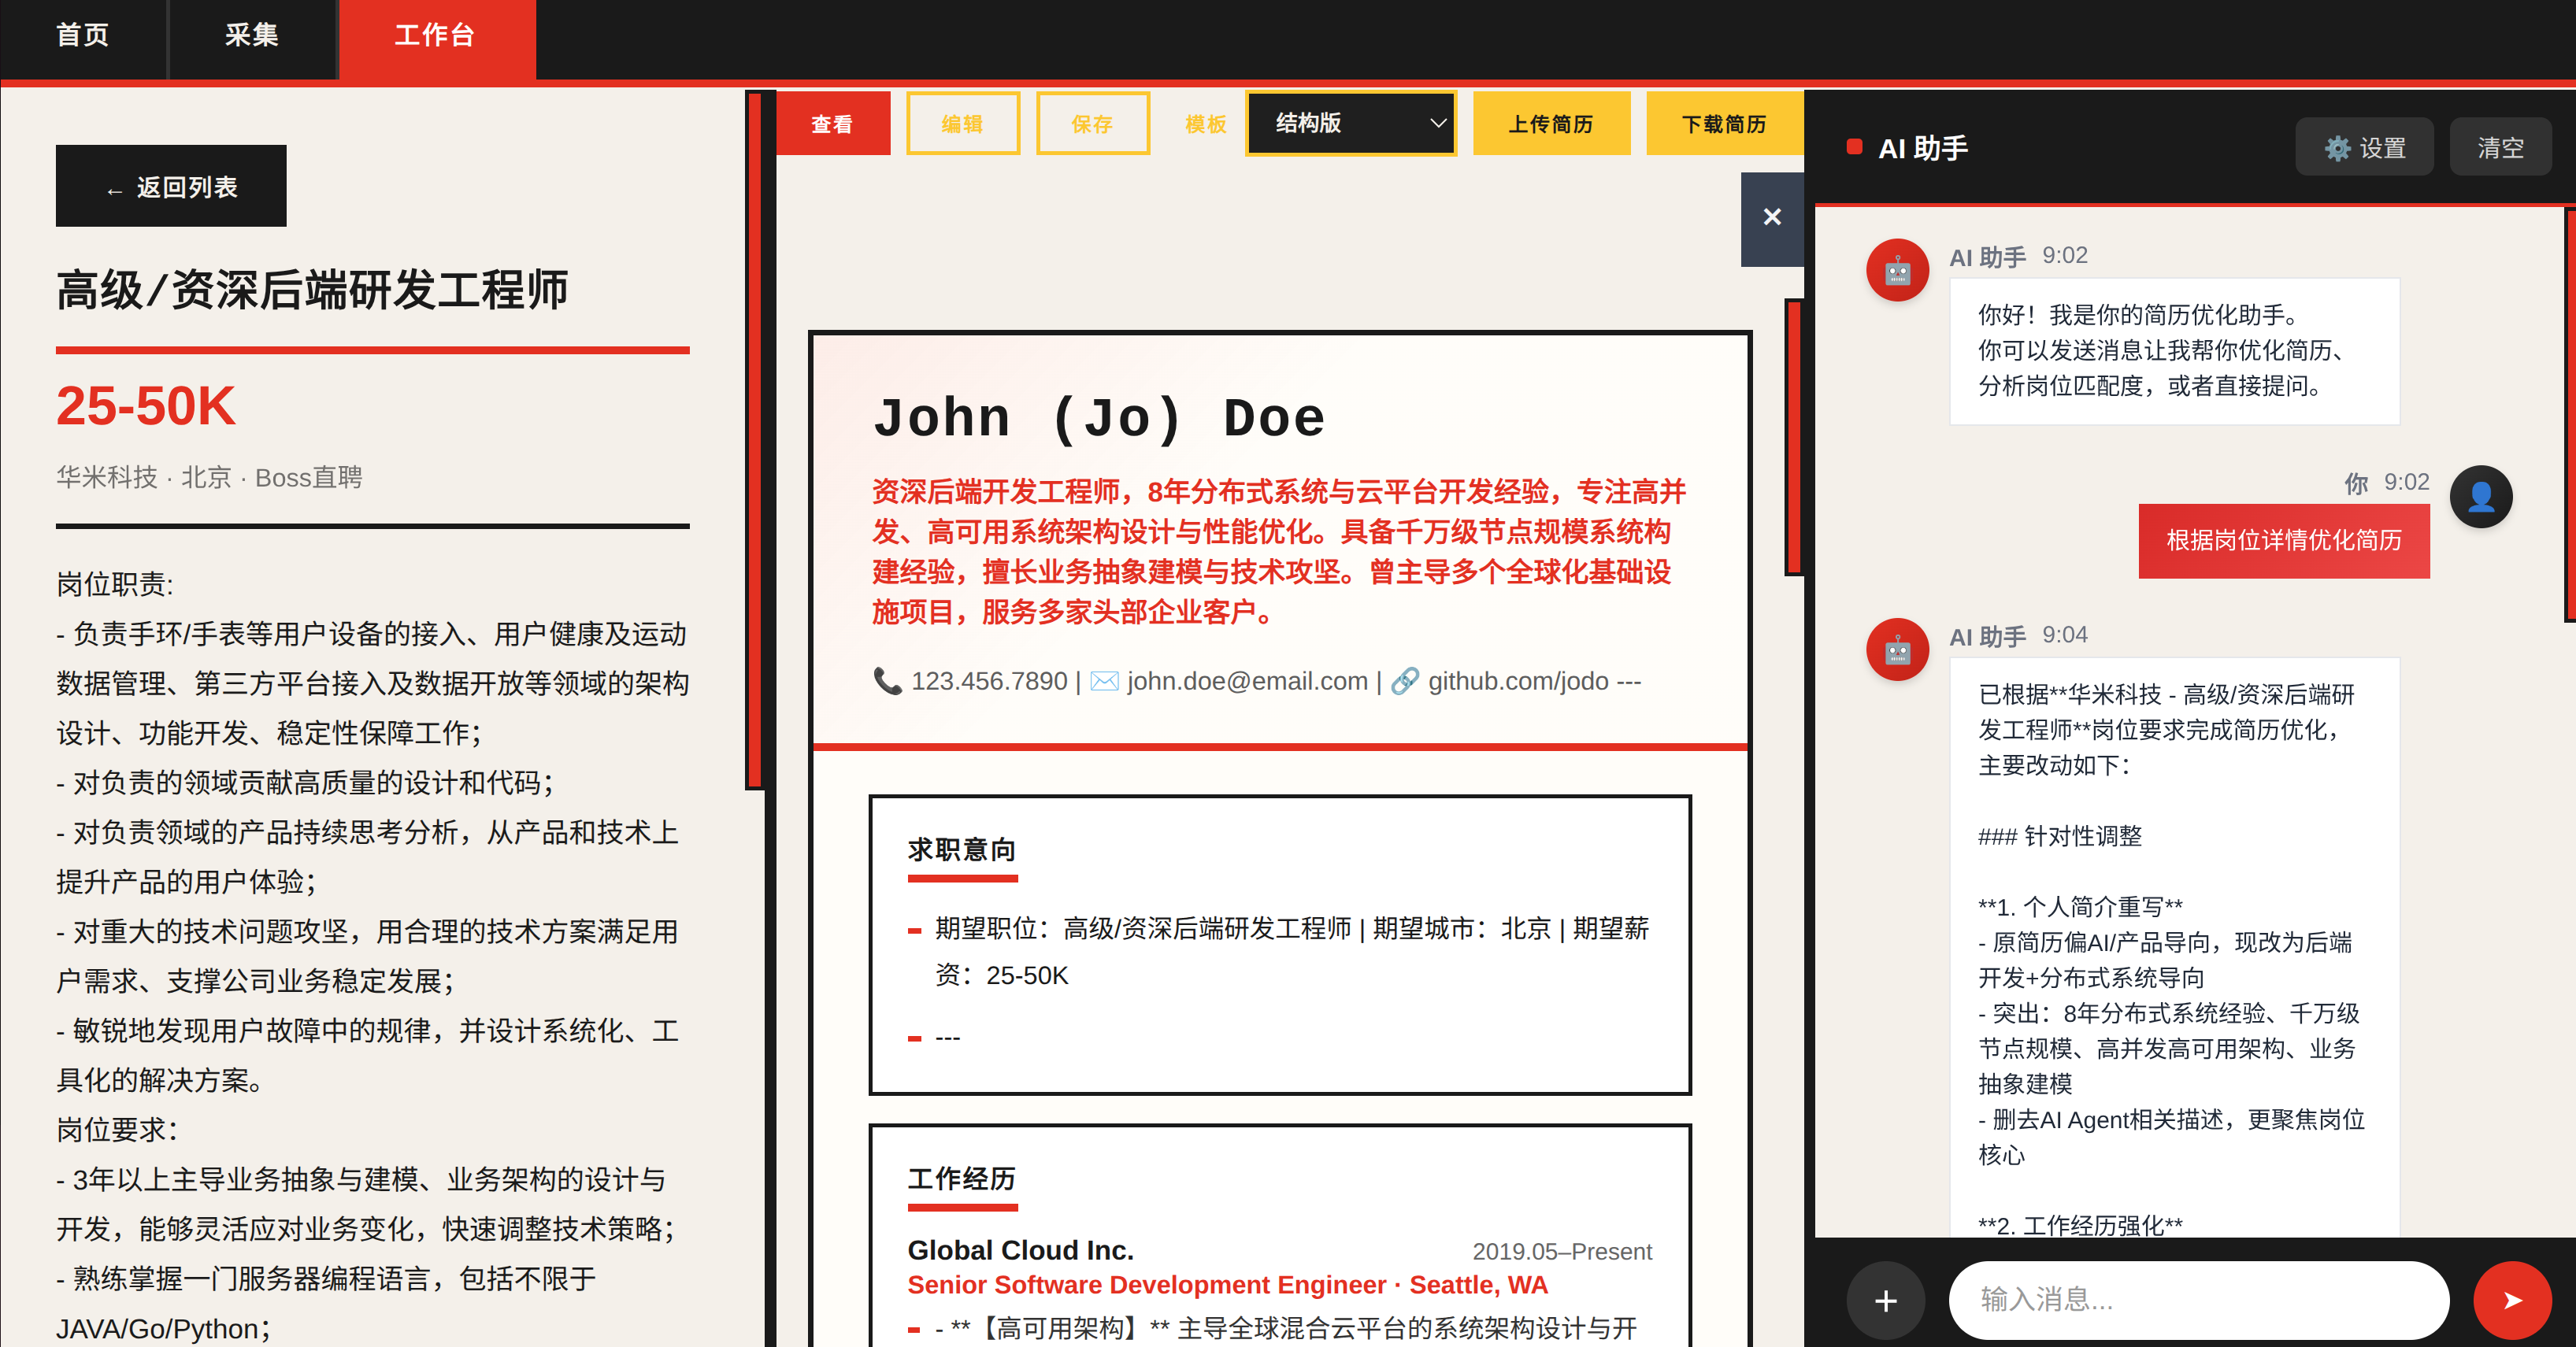
Task: Click 返回列表 back button
Action: 171,187
